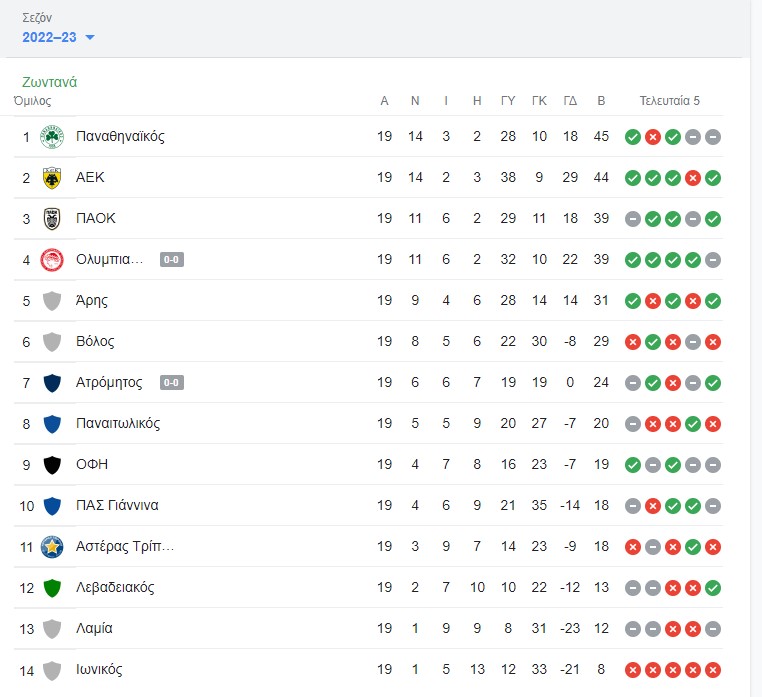This screenshot has width=762, height=697.
Task: Click the Αστέρας Τρίπολης star logo
Action: coord(52,547)
